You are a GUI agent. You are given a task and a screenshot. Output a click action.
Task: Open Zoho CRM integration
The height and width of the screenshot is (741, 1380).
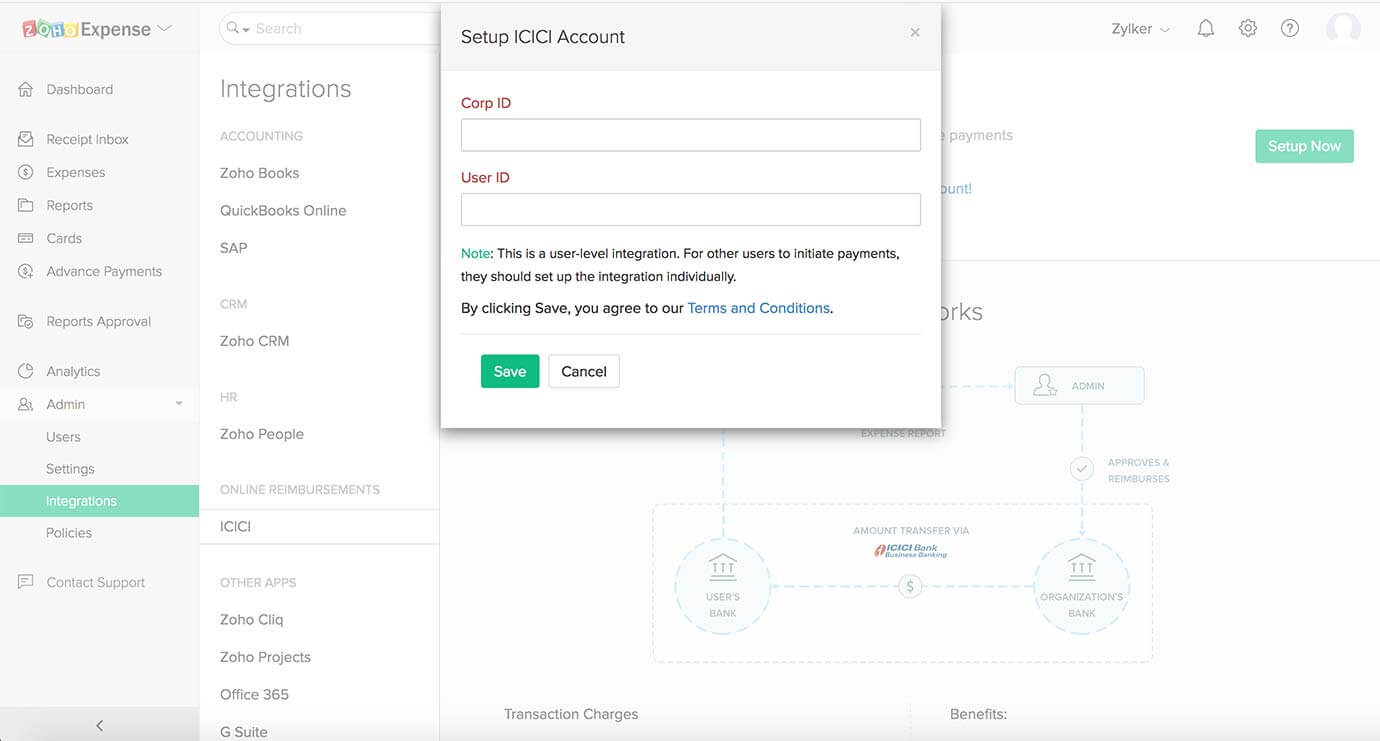255,341
